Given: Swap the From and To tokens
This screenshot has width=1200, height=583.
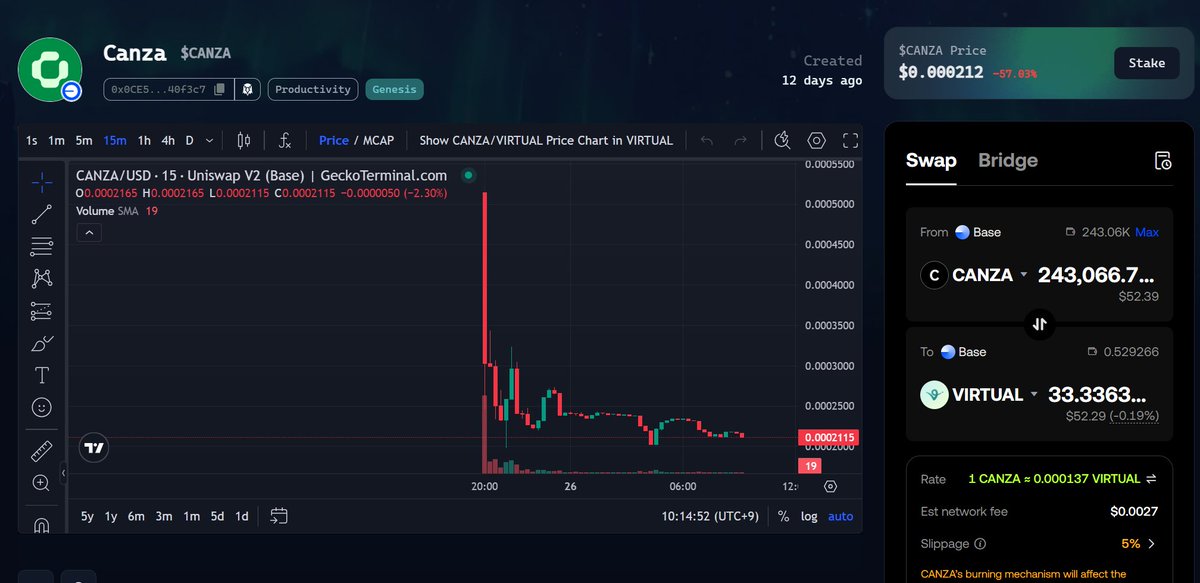Looking at the screenshot, I should click(1040, 324).
